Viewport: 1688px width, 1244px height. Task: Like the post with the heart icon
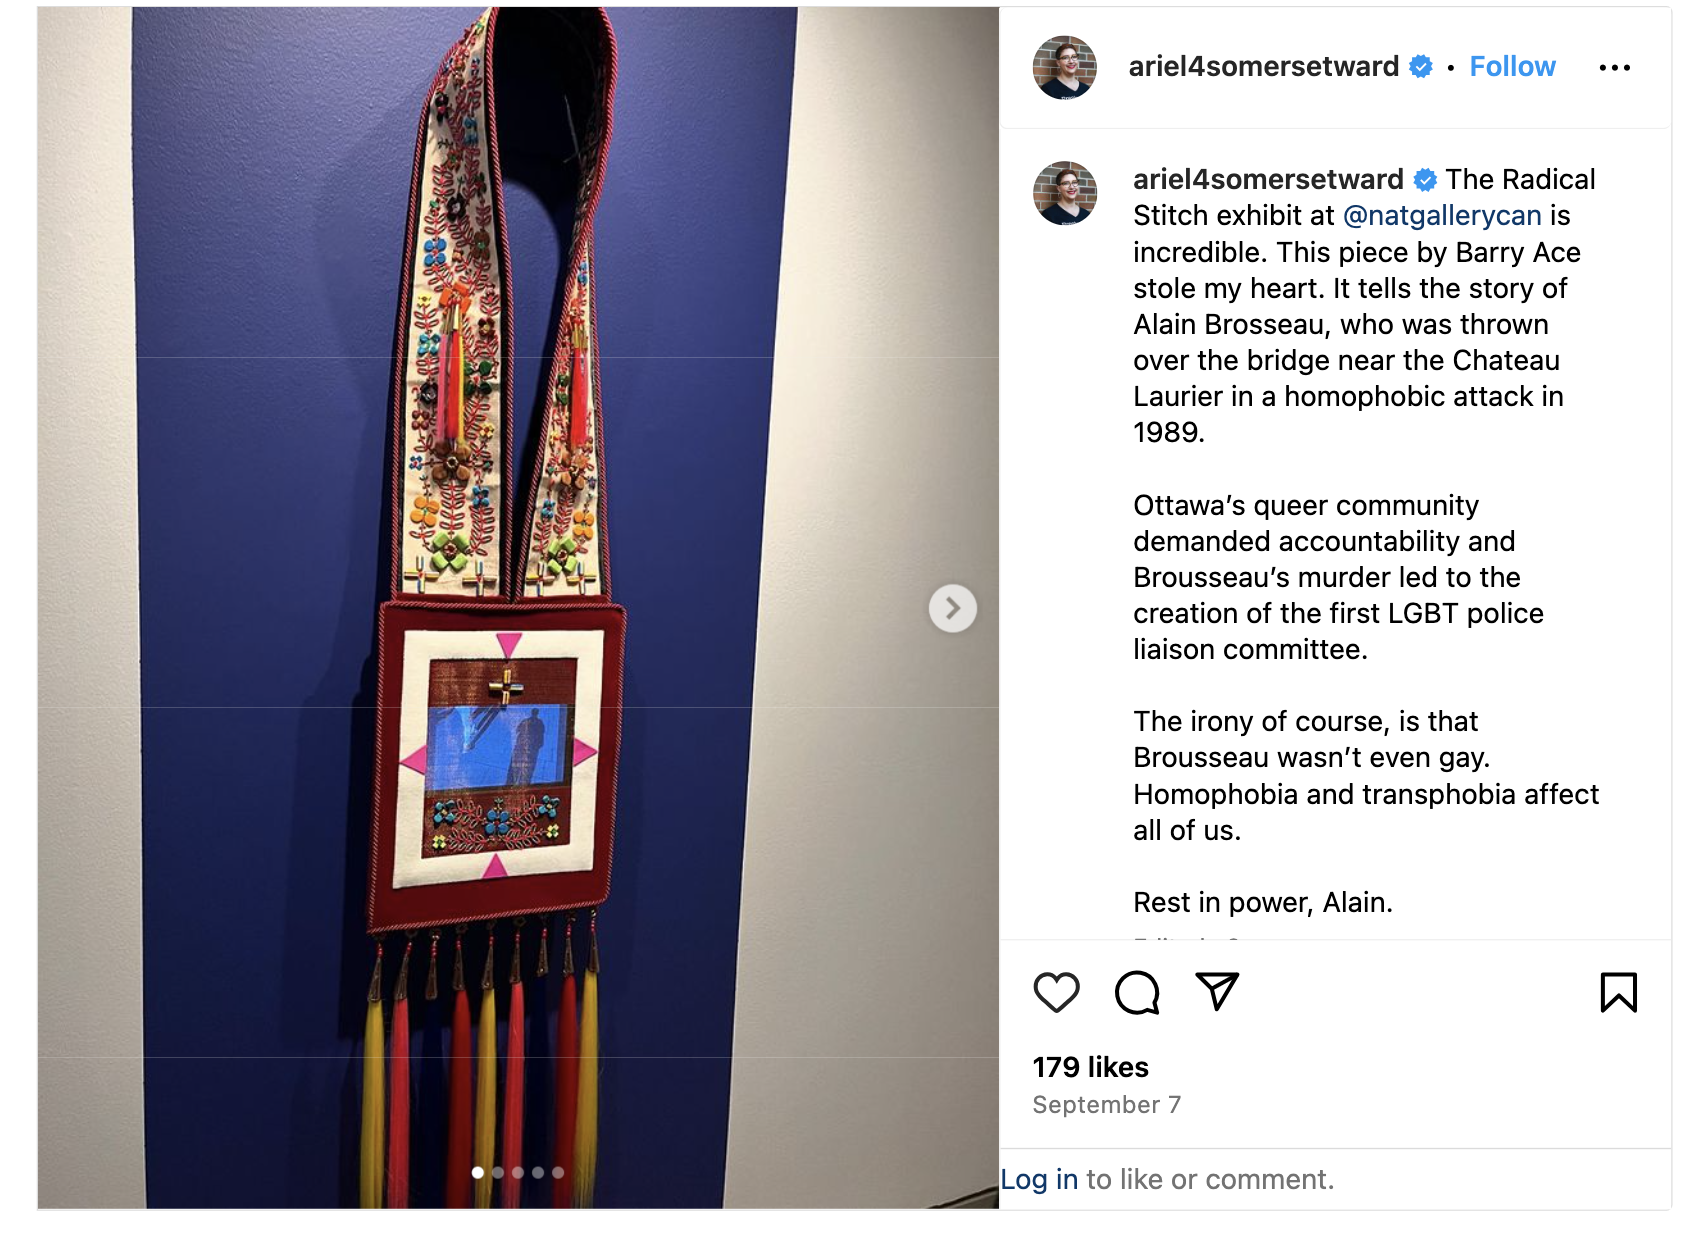tap(1056, 992)
